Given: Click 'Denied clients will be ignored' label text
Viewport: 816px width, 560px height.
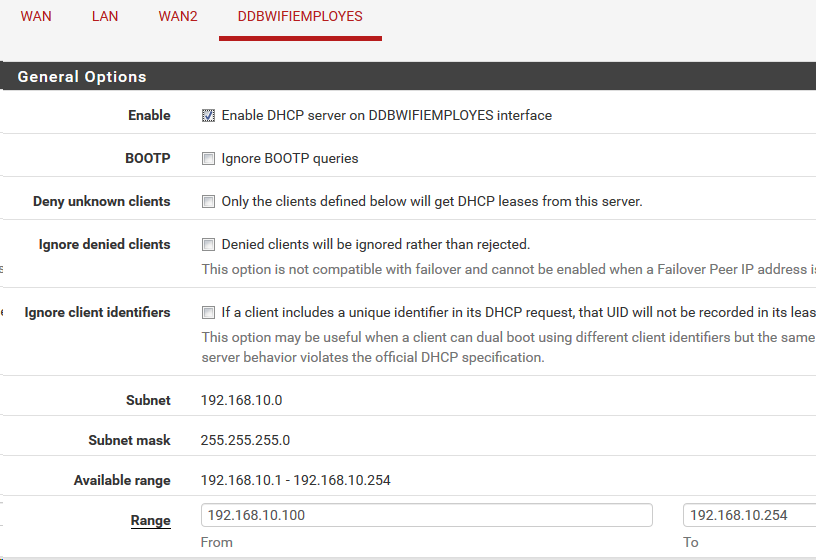Looking at the screenshot, I should click(x=375, y=245).
